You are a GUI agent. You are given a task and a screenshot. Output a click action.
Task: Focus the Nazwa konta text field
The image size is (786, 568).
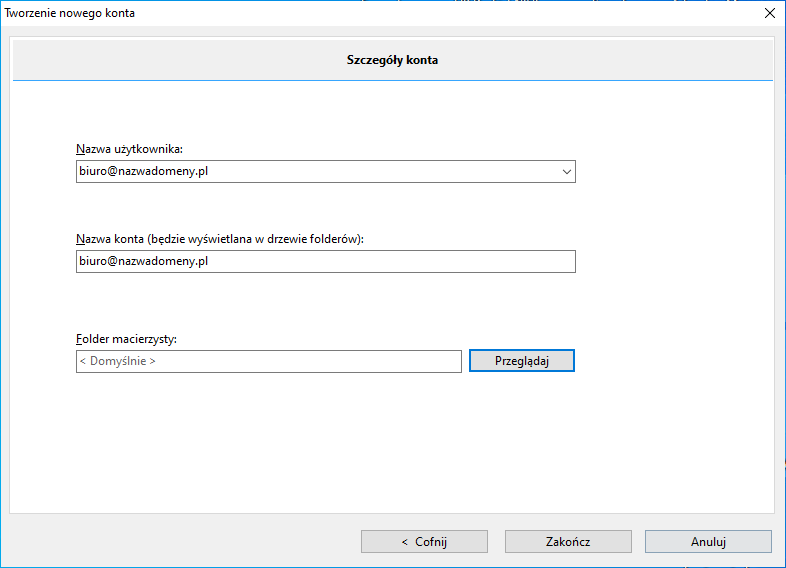[x=326, y=261]
